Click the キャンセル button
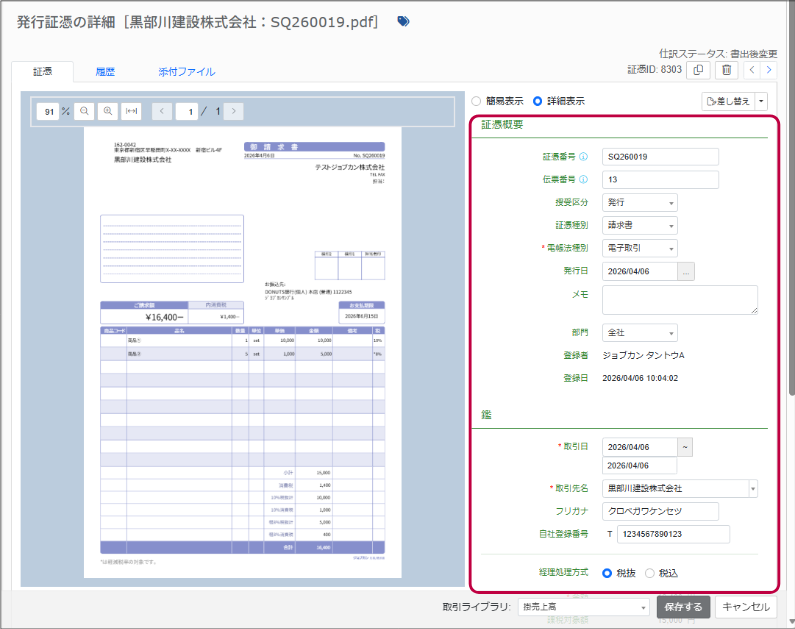The image size is (795, 629). click(746, 607)
